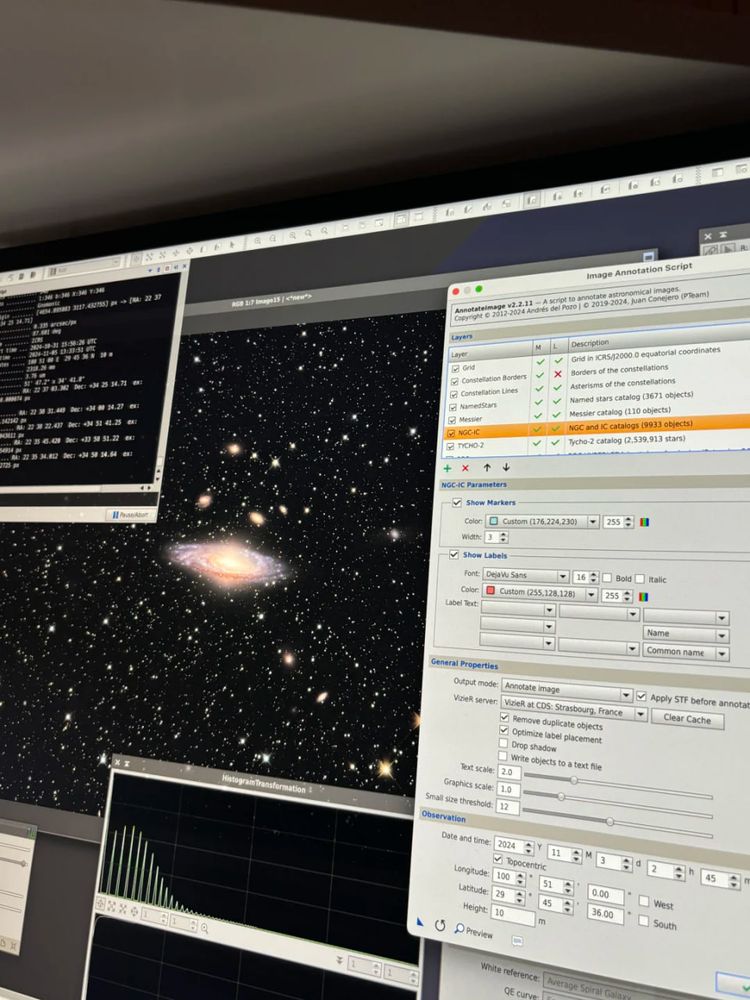Image resolution: width=750 pixels, height=1000 pixels.
Task: Disable the Show Markers checkbox
Action: [x=457, y=503]
